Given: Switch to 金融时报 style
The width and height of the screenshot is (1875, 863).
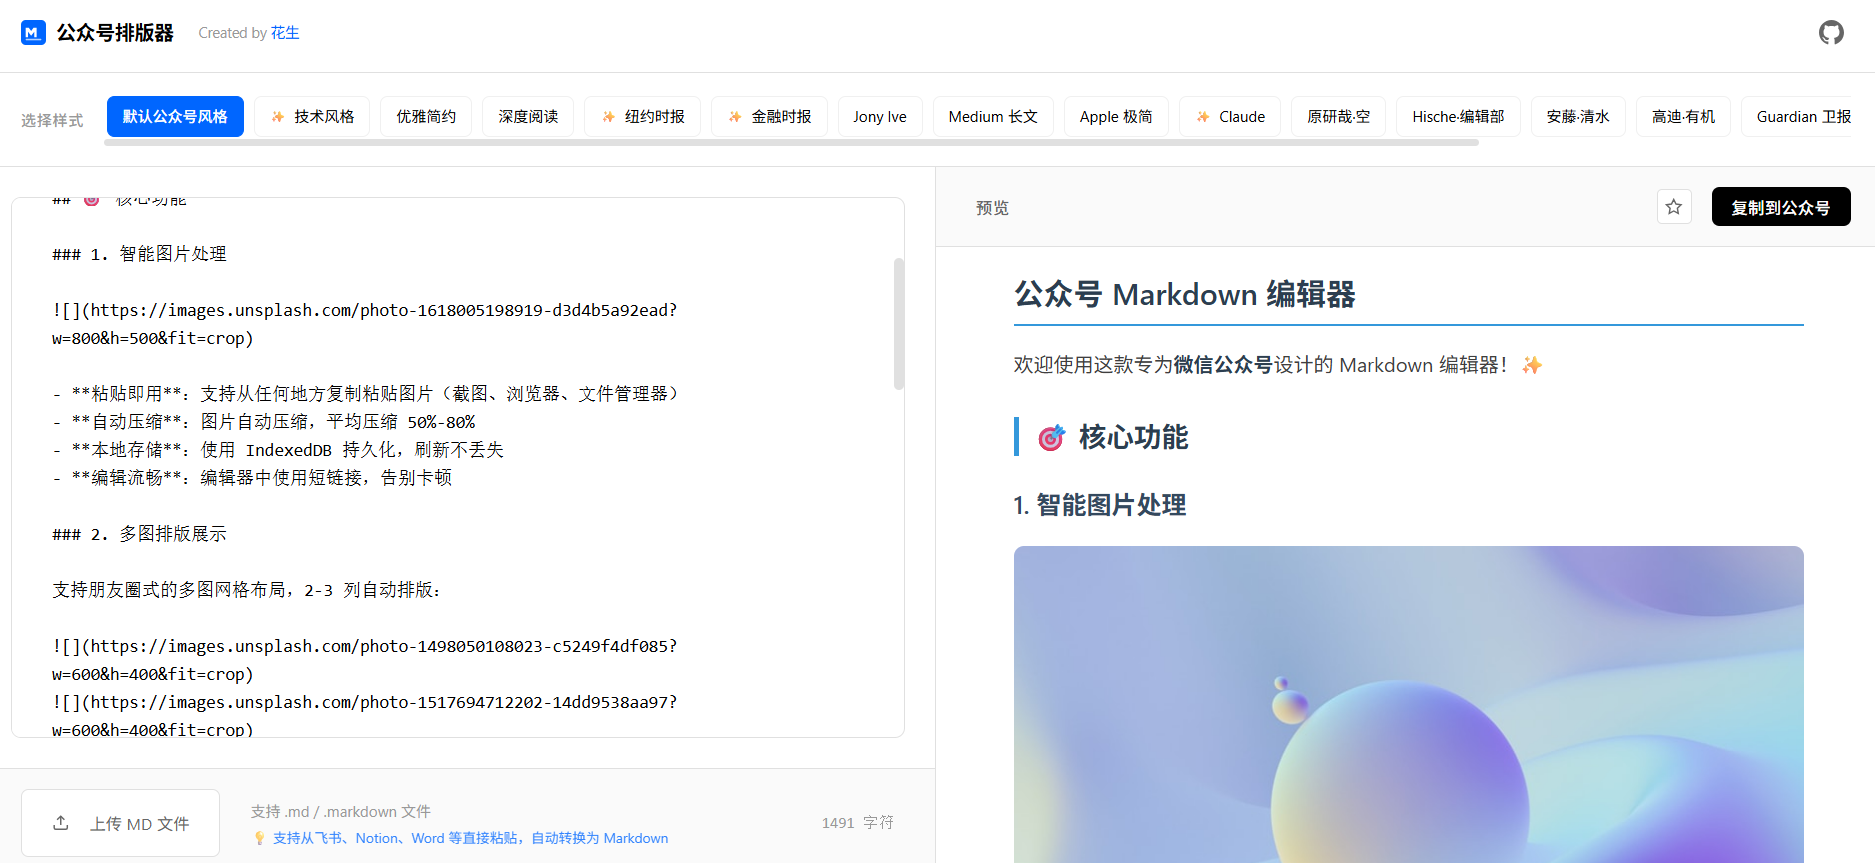Looking at the screenshot, I should 769,117.
